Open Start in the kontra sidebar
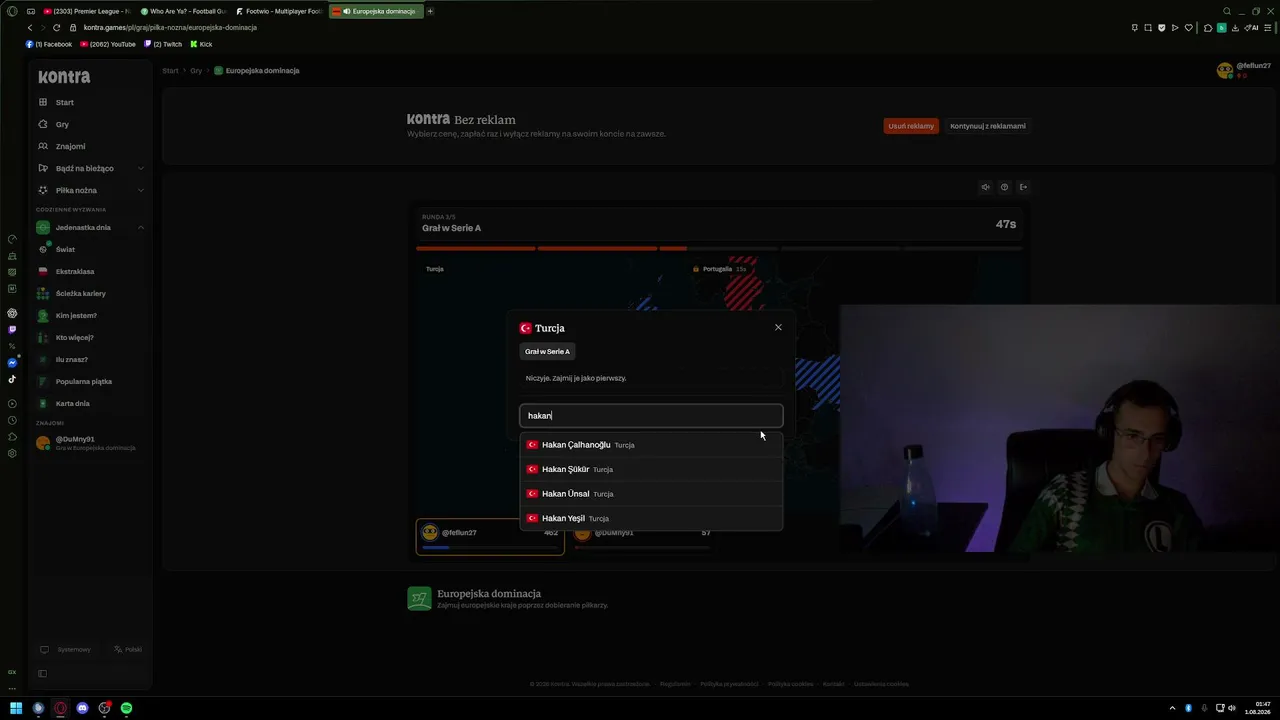Screen dimensions: 1280x720 point(91,102)
